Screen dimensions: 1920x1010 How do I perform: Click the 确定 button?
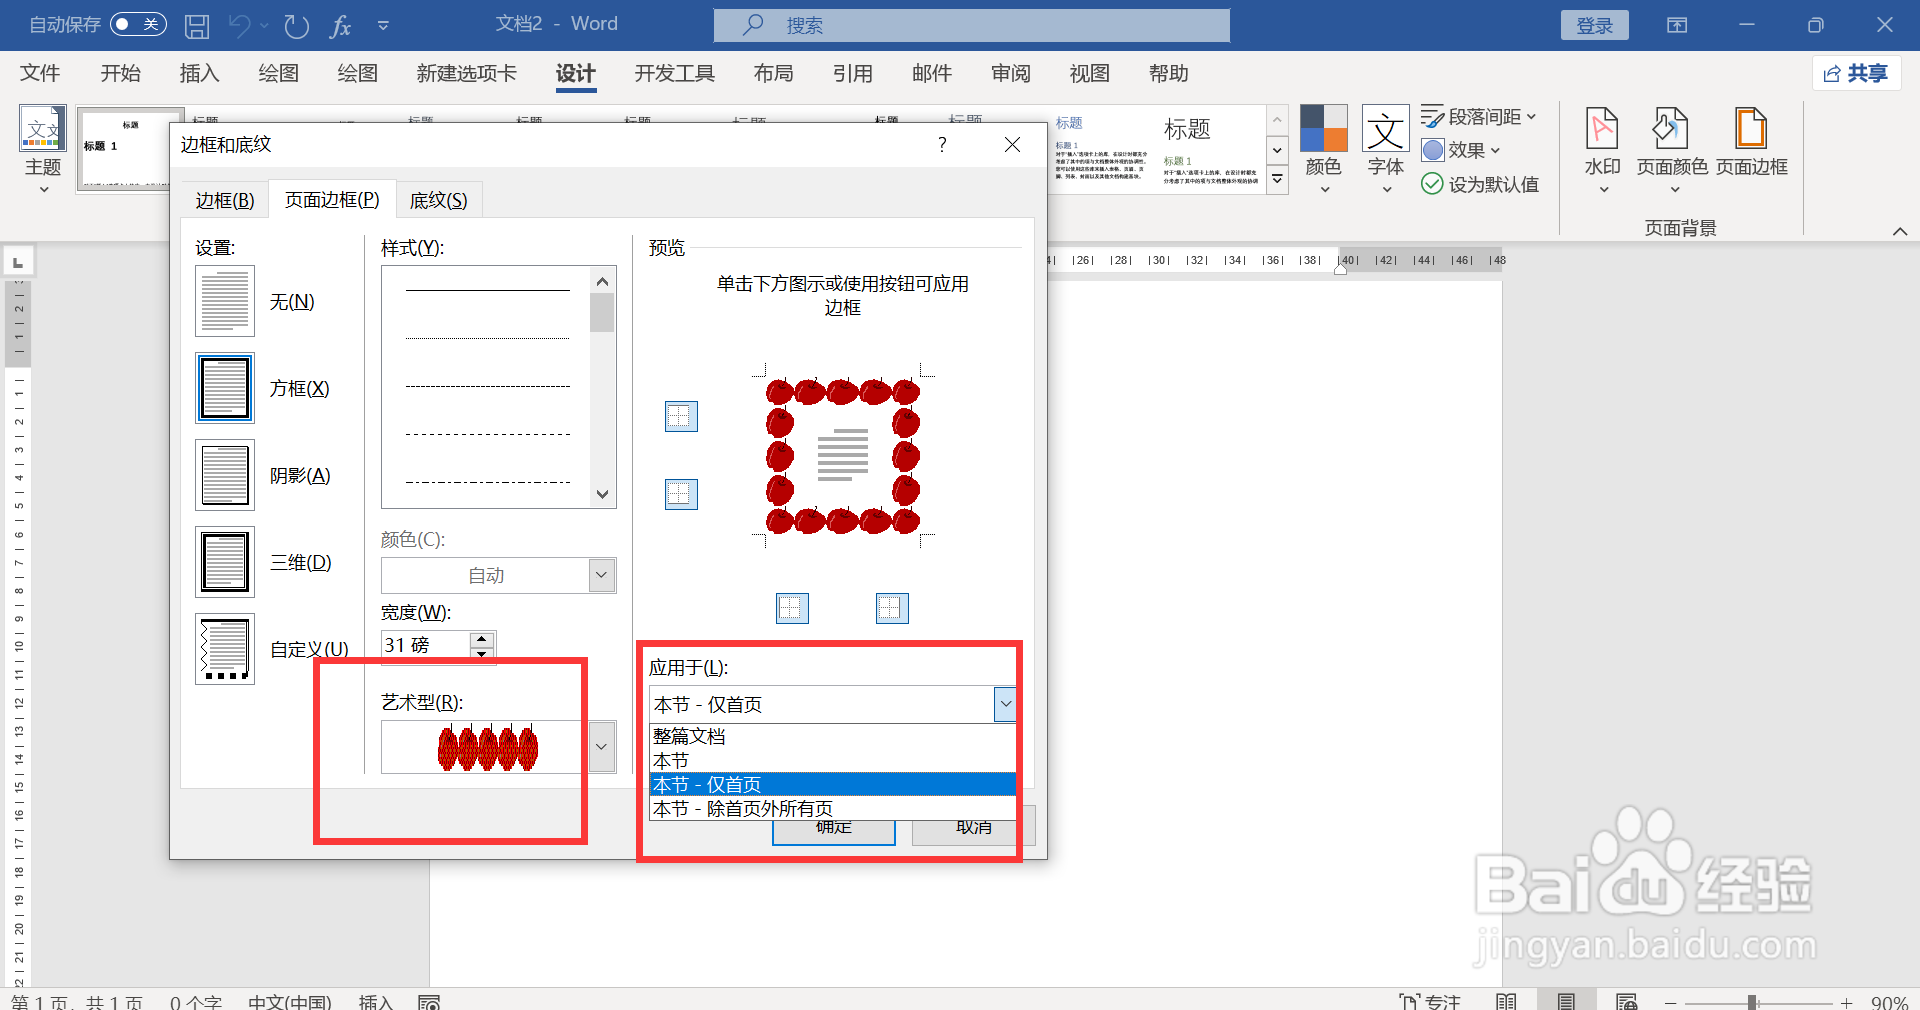[x=833, y=828]
